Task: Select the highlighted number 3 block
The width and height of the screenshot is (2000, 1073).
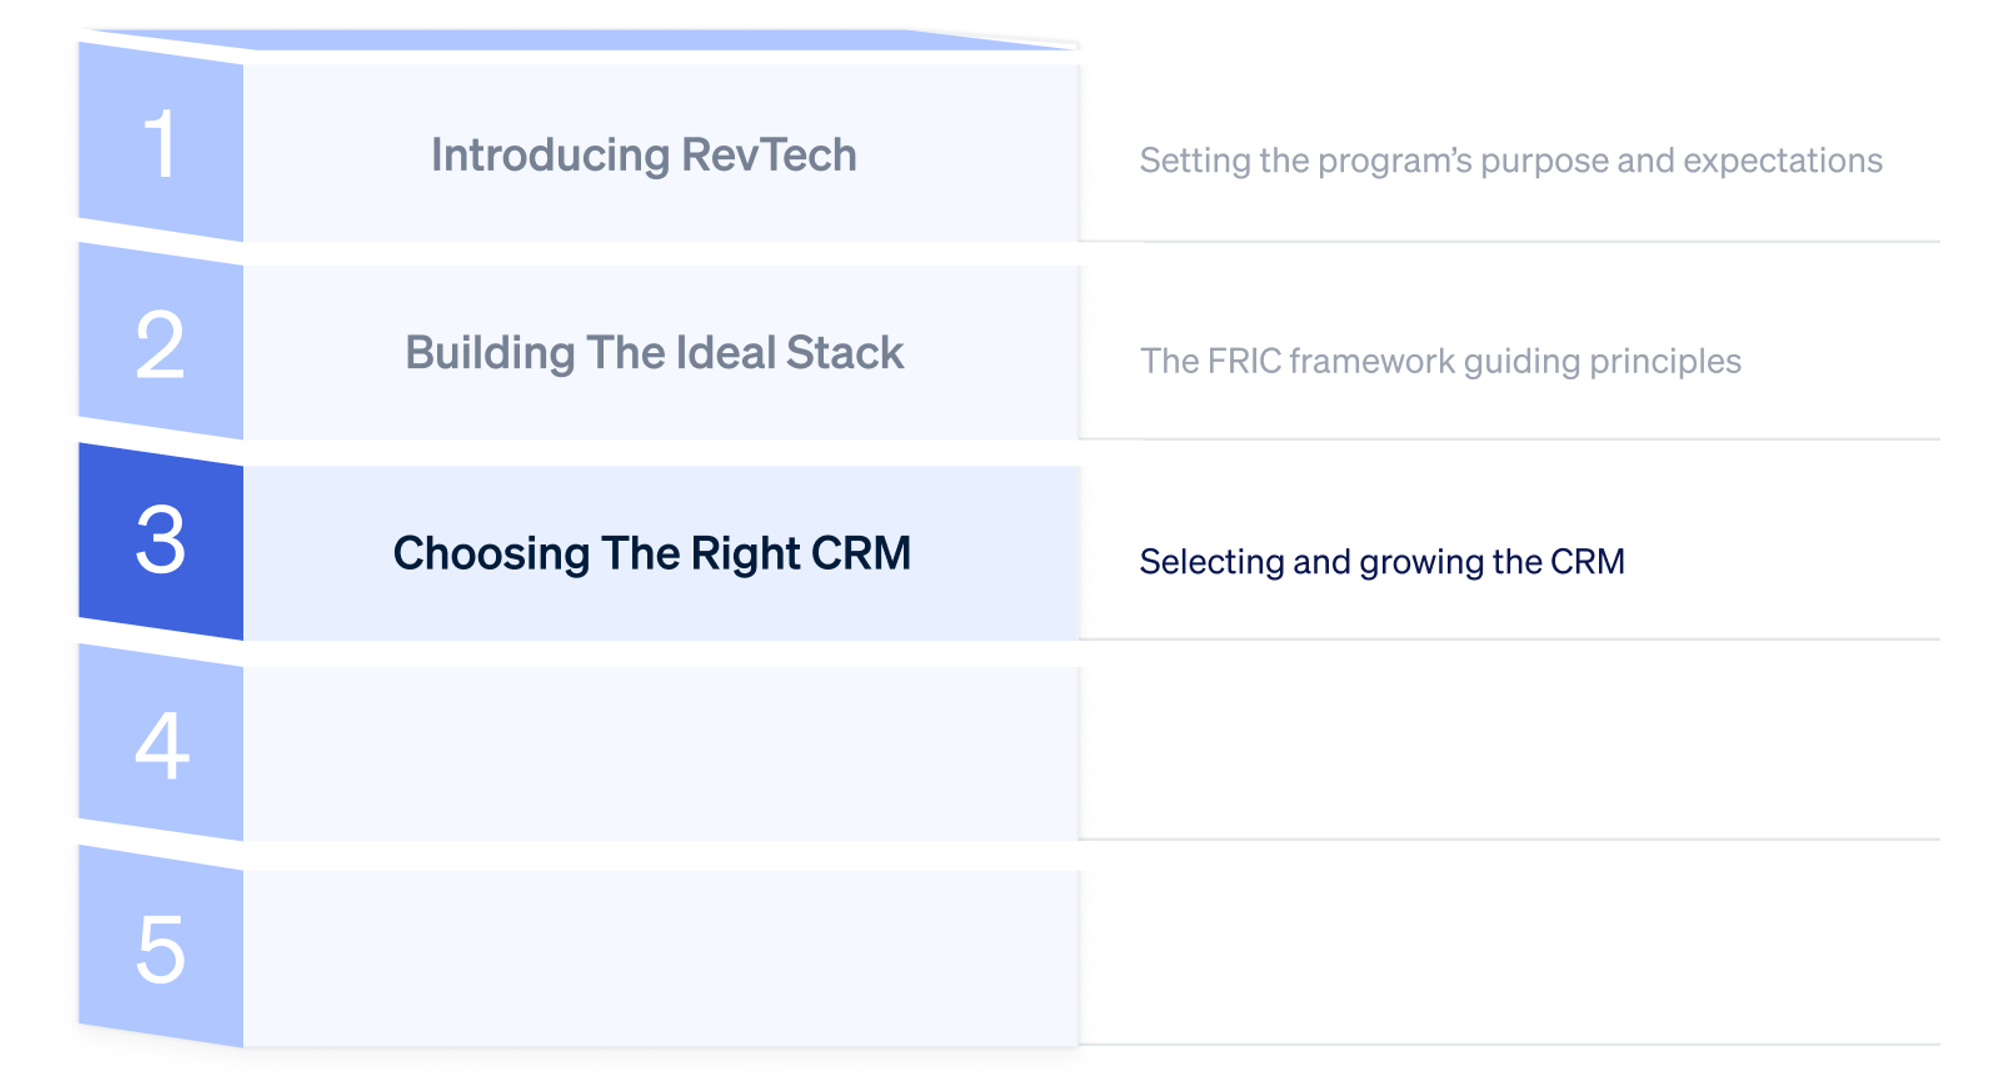Action: pyautogui.click(x=160, y=541)
